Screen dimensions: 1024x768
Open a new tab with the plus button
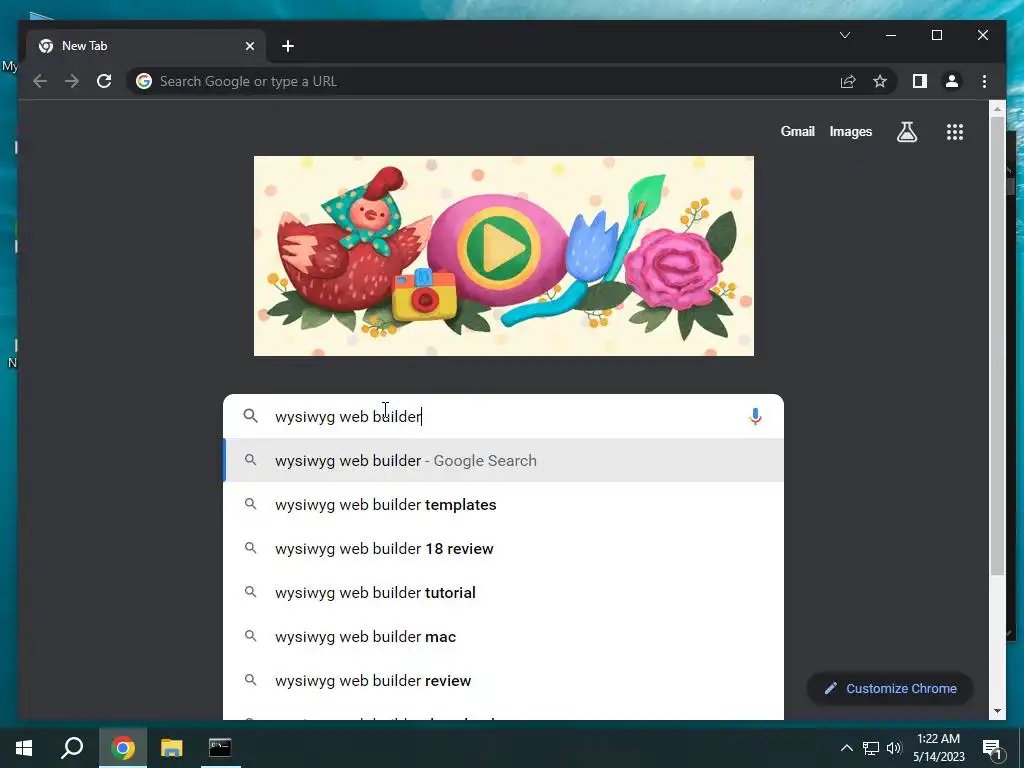[287, 46]
